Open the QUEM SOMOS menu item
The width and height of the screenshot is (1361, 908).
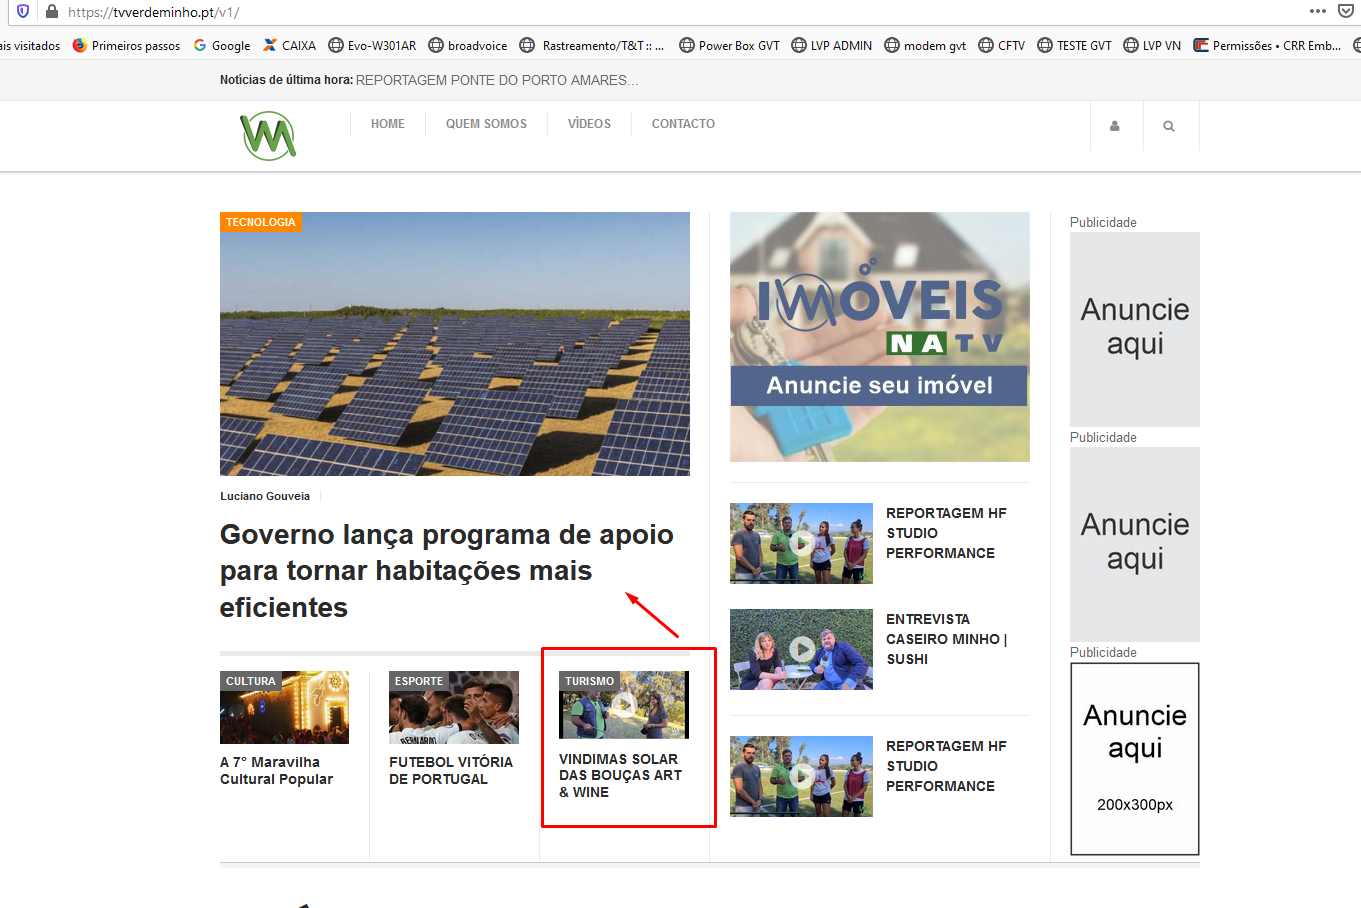point(486,124)
